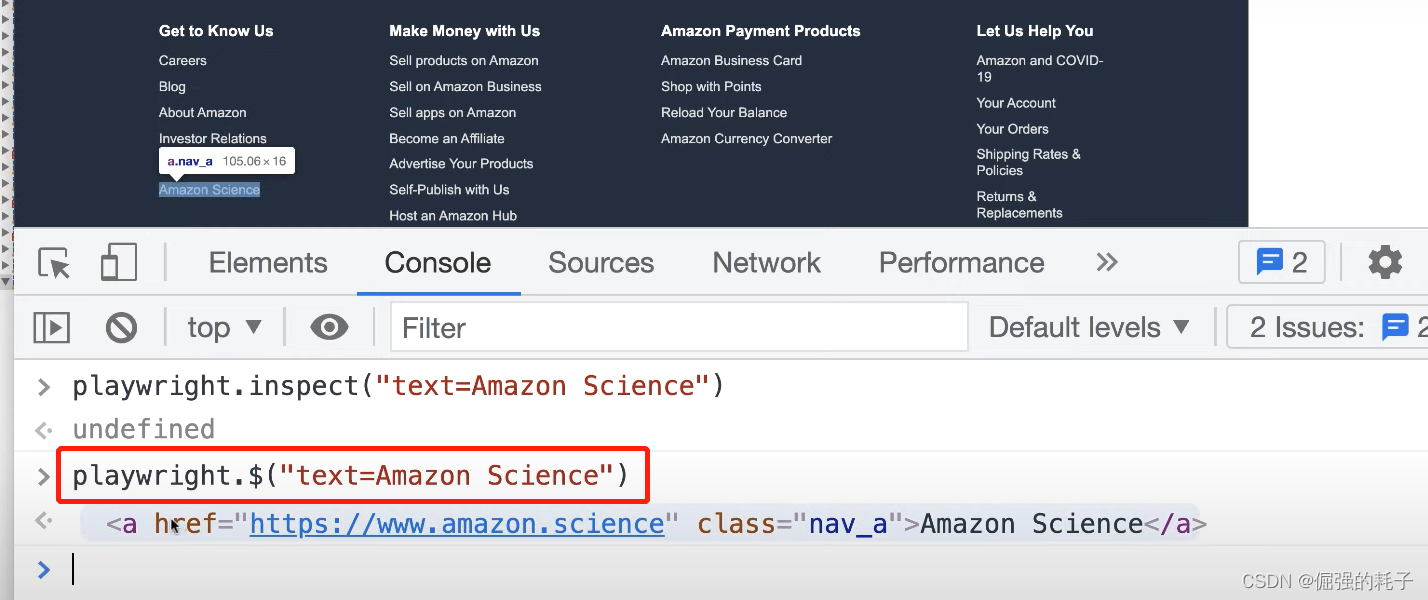The image size is (1428, 600).
Task: Expand the Default levels dropdown
Action: pos(1089,327)
